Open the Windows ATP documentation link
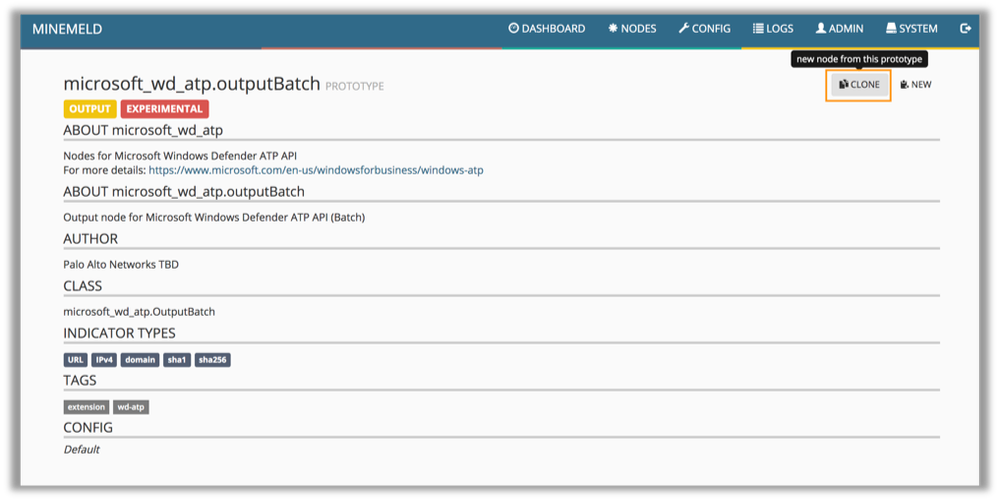The image size is (999, 500). click(315, 170)
